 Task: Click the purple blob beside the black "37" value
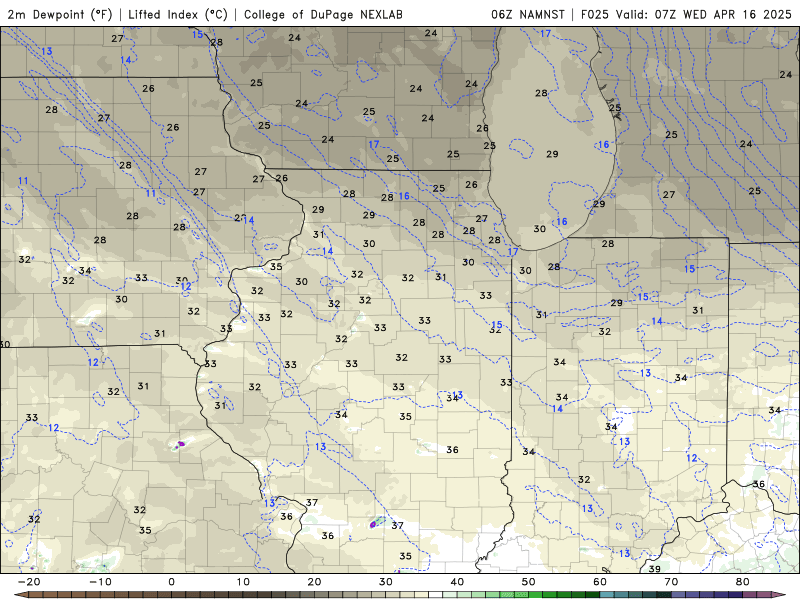pos(373,524)
